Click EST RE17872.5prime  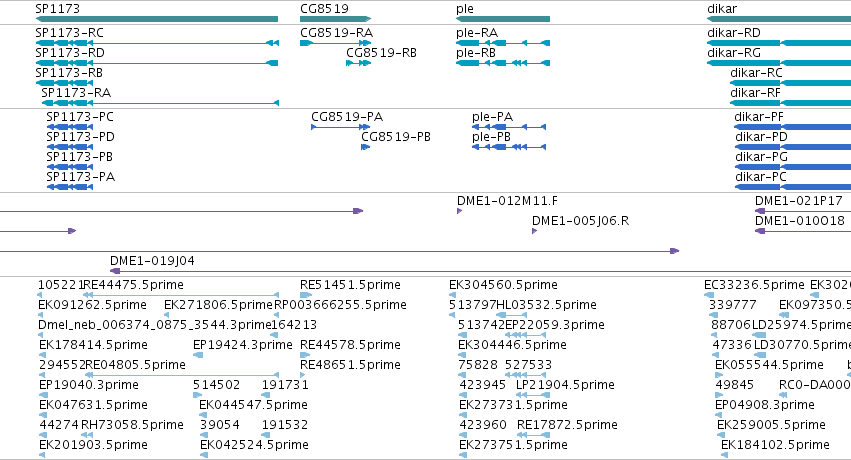click(568, 425)
